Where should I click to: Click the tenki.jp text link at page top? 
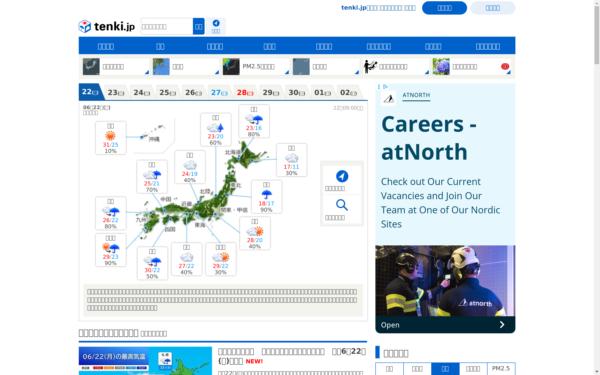coord(378,8)
